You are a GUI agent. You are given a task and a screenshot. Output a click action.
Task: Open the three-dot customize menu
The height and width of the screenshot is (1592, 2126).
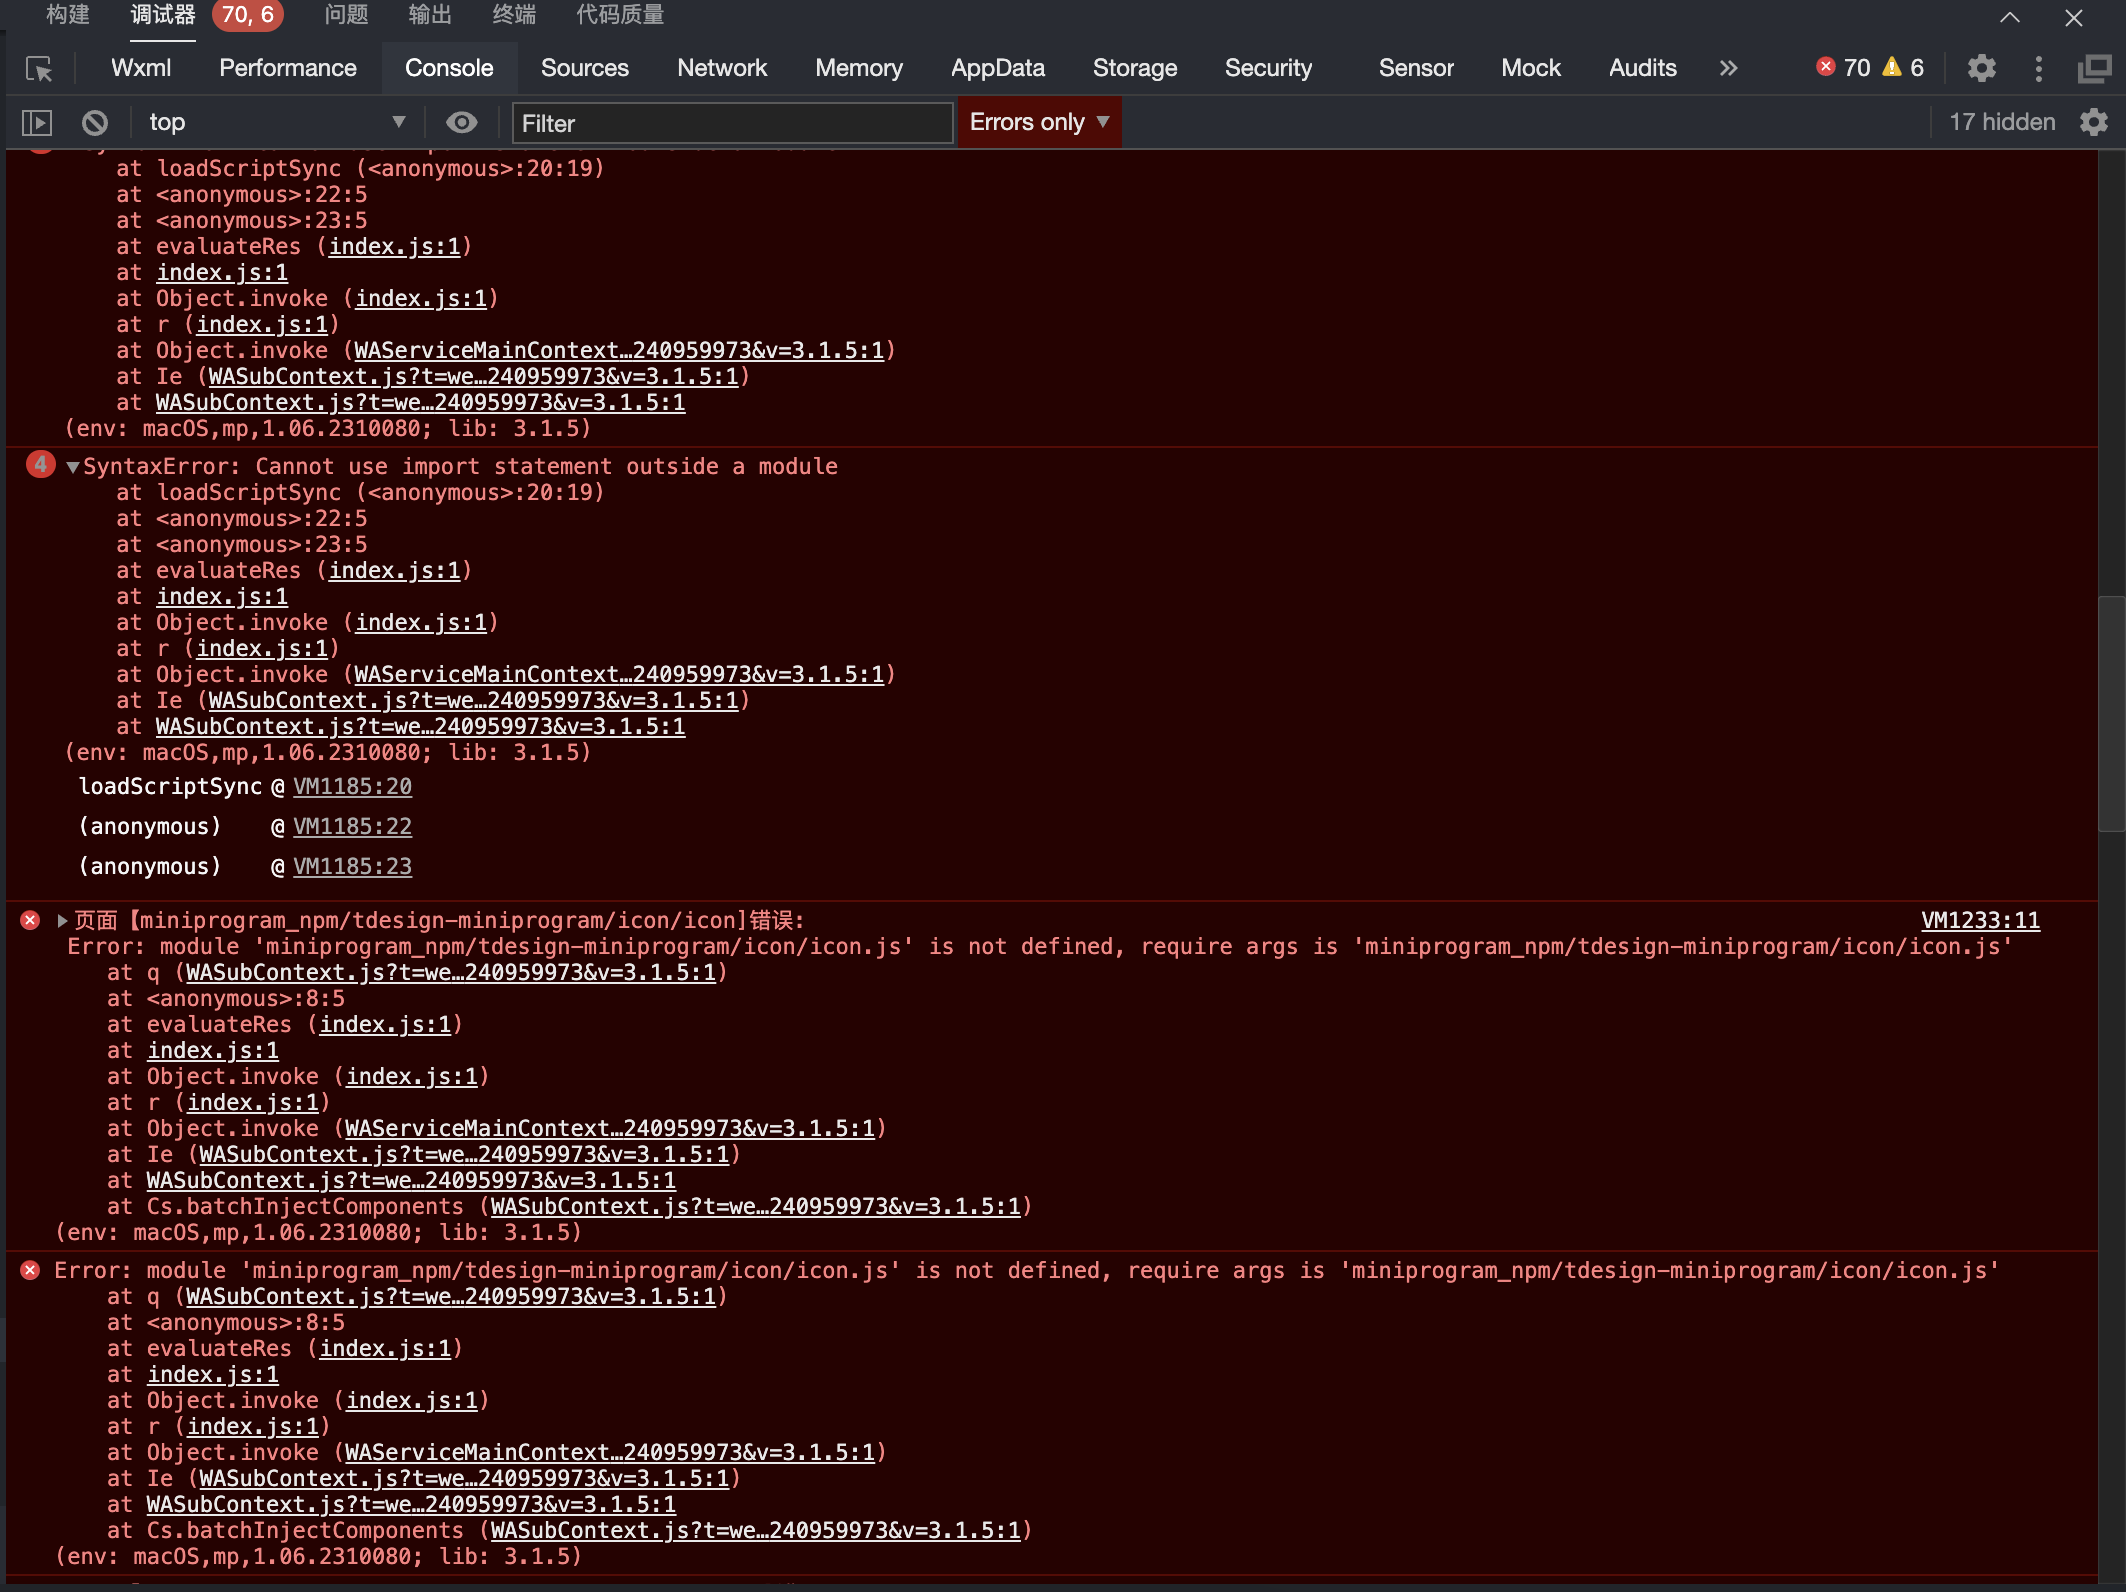pos(2038,68)
